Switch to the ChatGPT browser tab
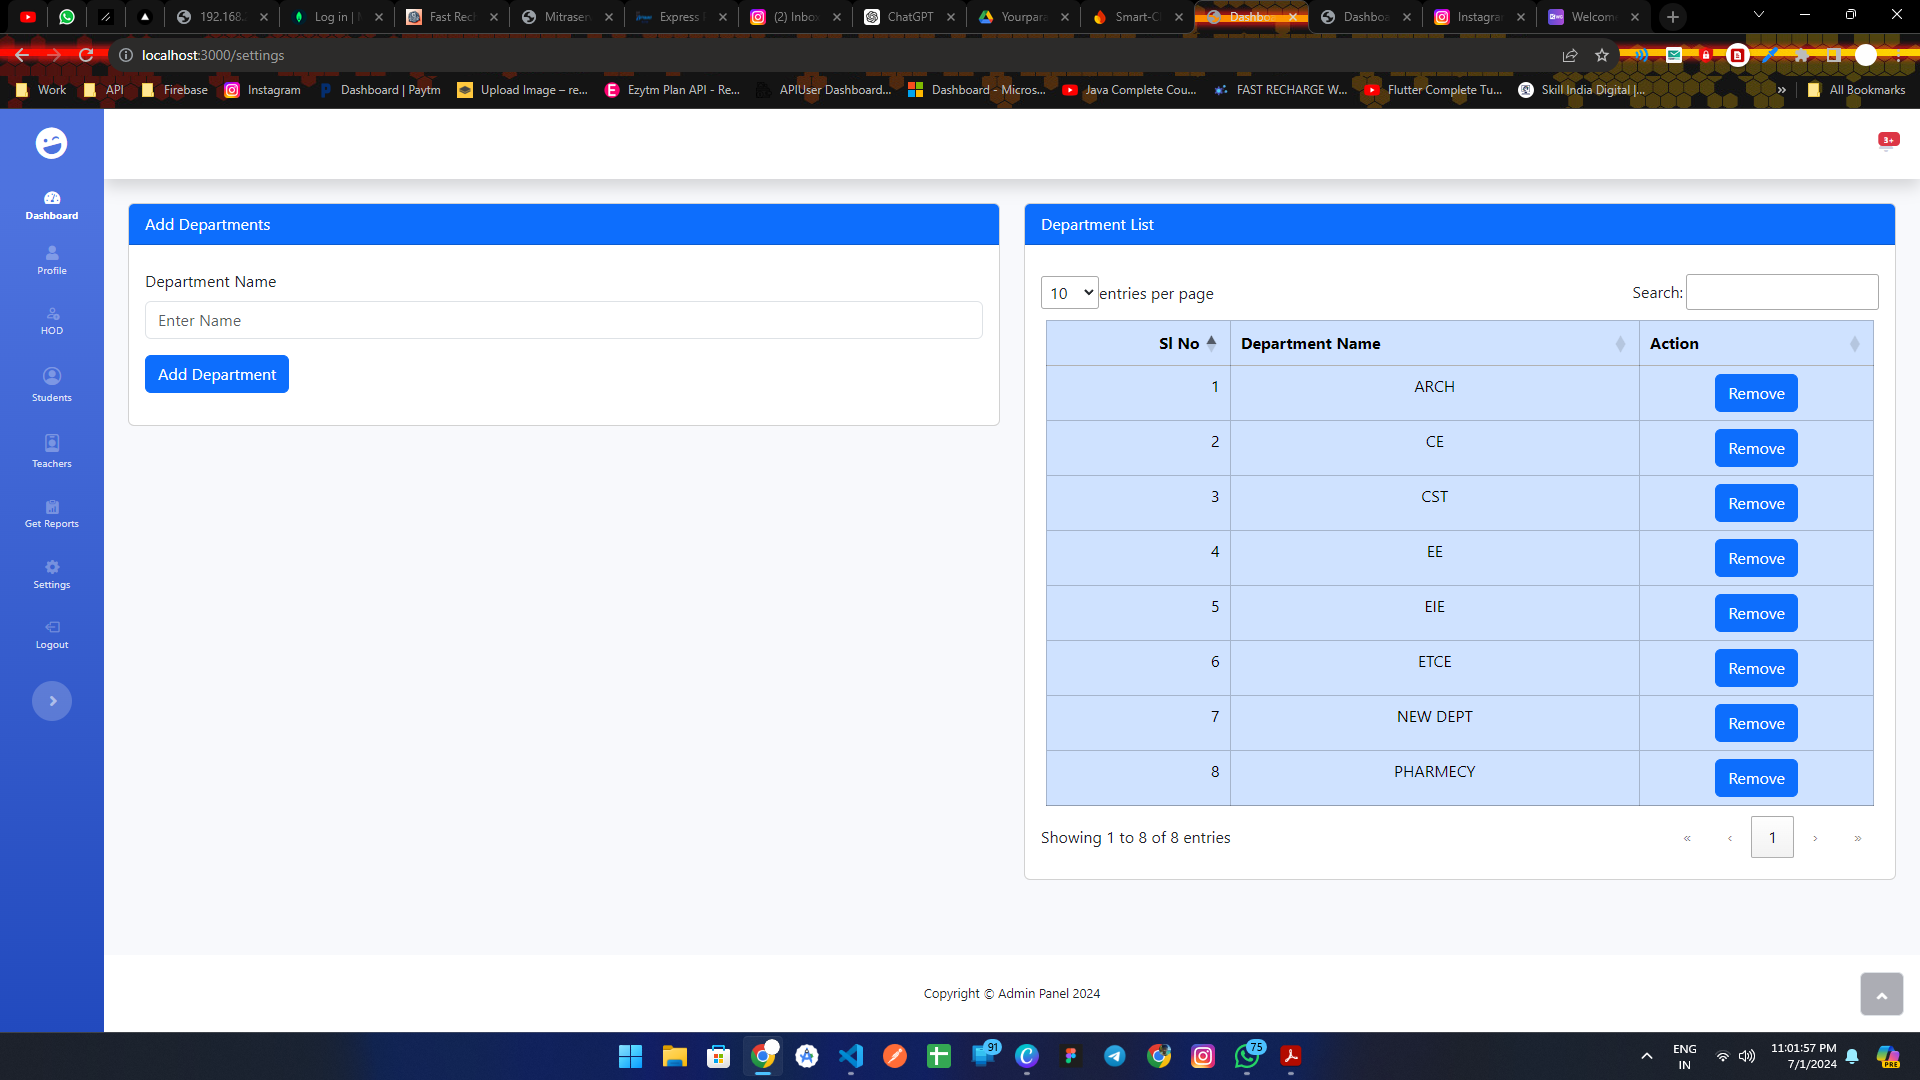 click(x=909, y=17)
